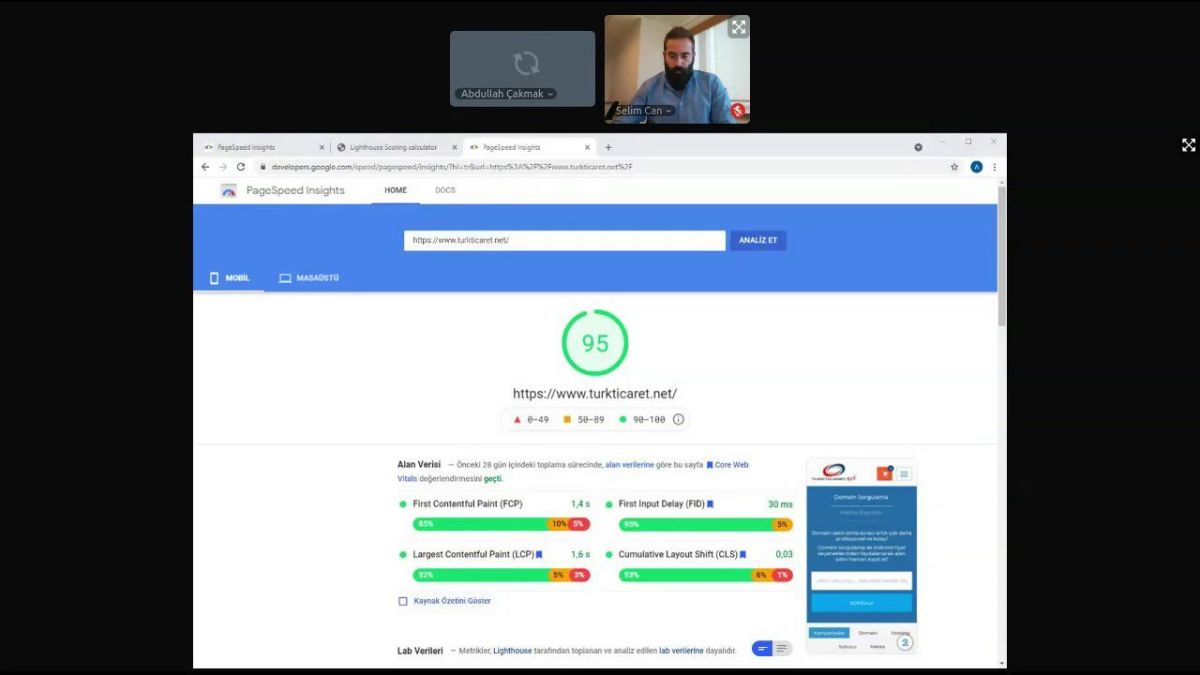Click the green 95 score gauge
Image resolution: width=1200 pixels, height=675 pixels.
(595, 343)
